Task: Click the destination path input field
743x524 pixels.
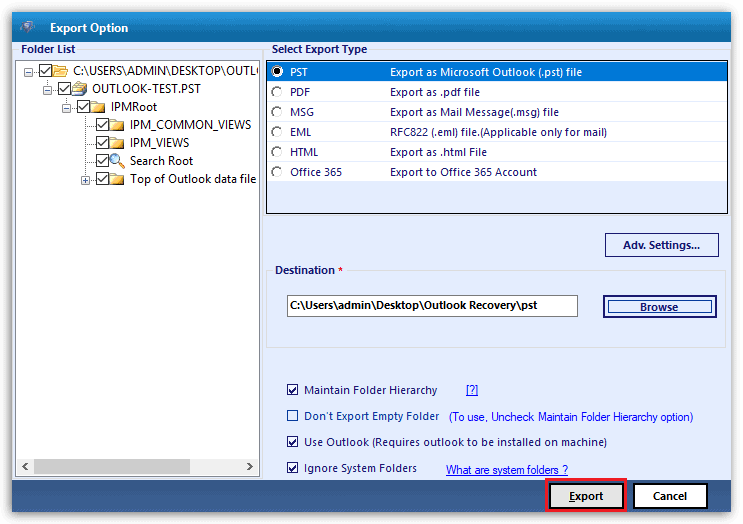Action: pyautogui.click(x=432, y=306)
